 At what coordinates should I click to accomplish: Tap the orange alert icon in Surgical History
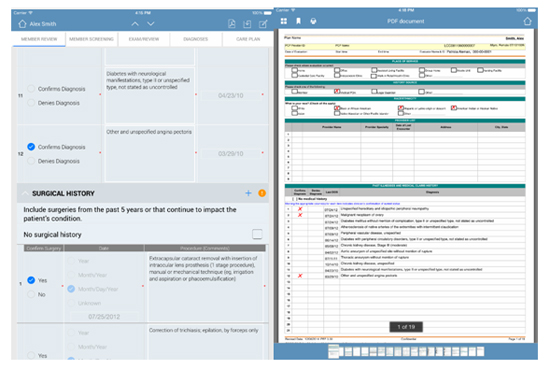(x=262, y=193)
